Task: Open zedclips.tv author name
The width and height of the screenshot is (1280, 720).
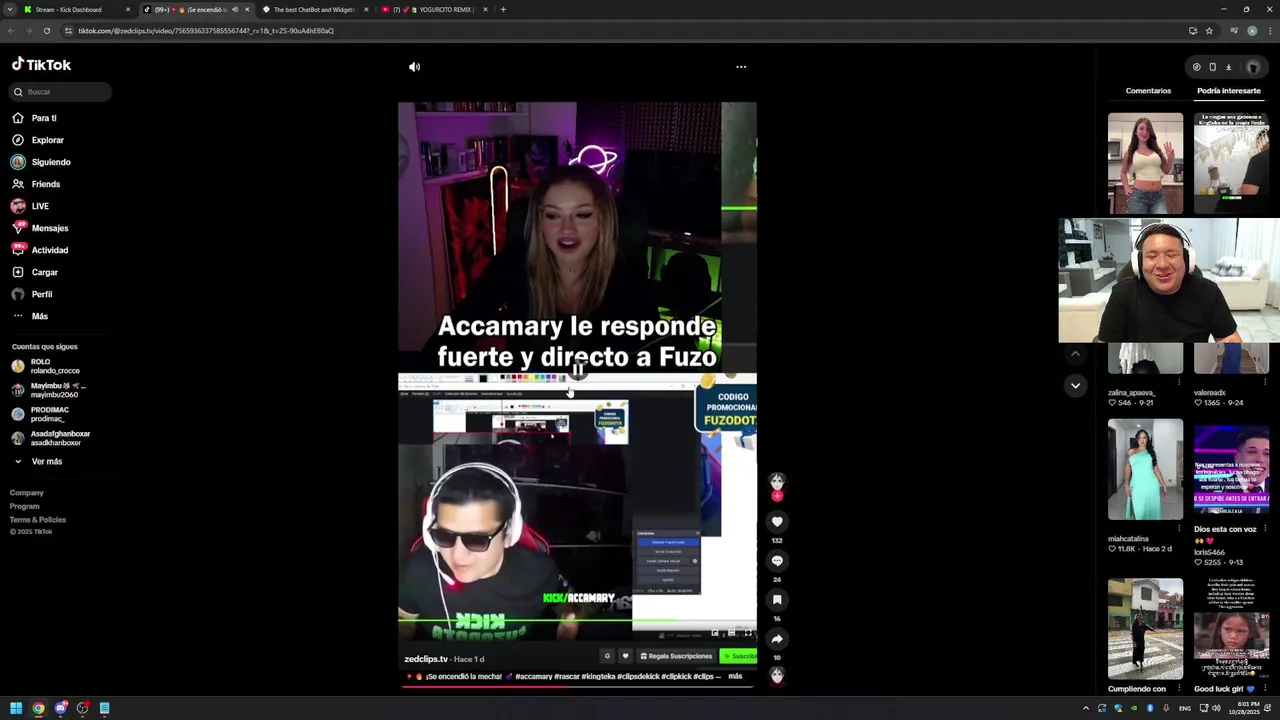Action: point(426,659)
